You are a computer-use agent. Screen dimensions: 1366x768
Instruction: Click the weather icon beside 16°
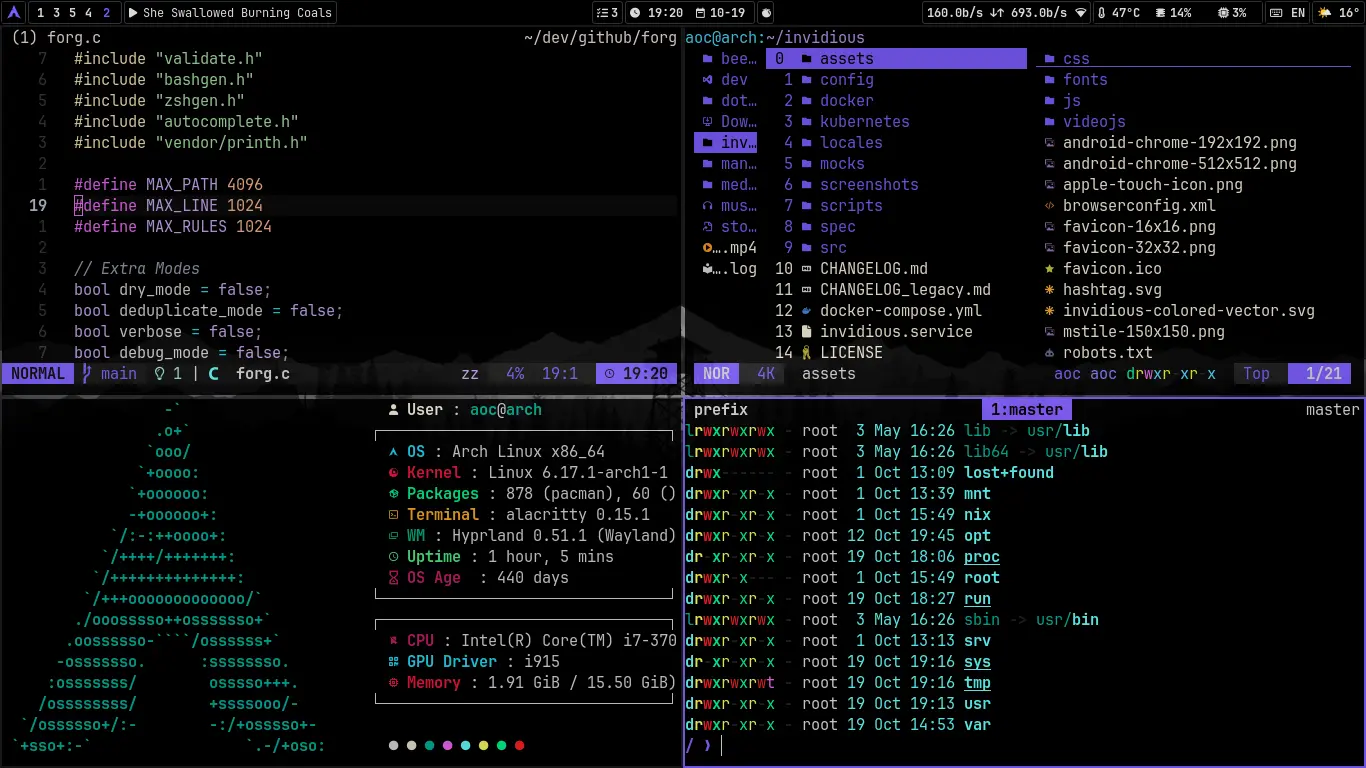point(1326,13)
